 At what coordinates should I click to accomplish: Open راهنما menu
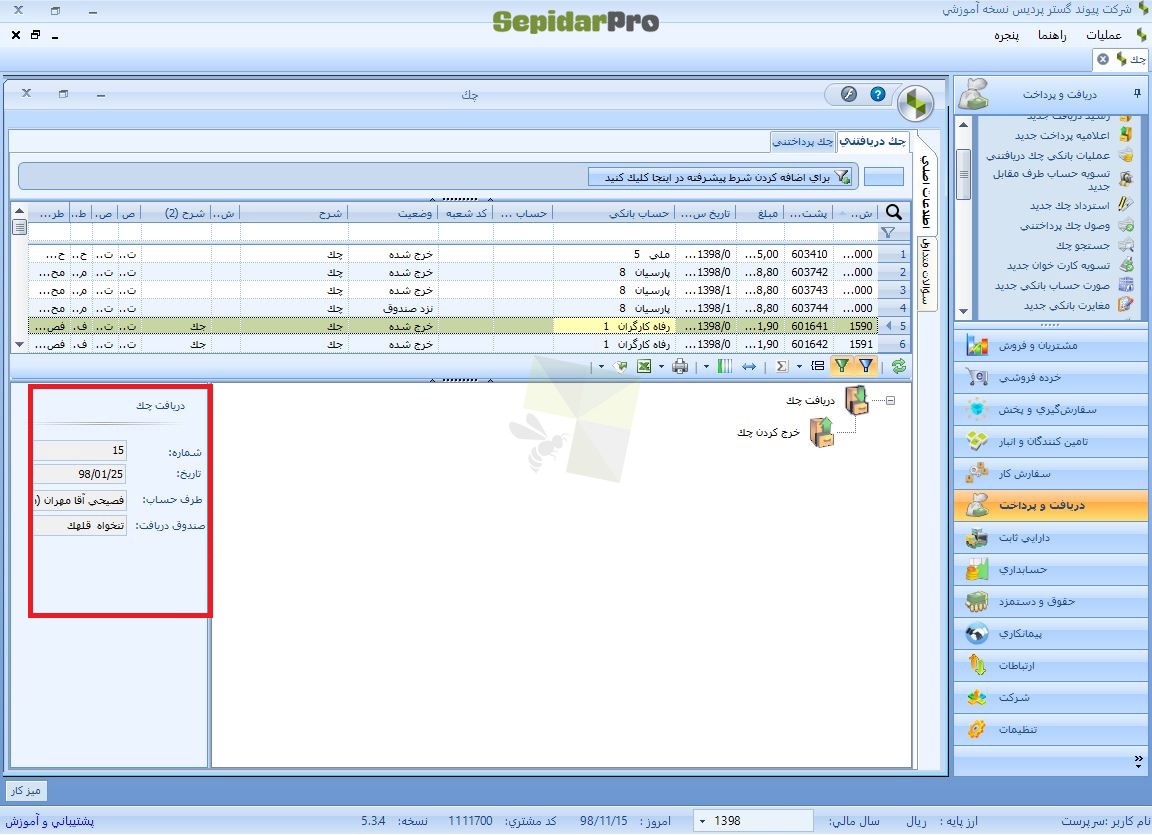pos(1051,35)
